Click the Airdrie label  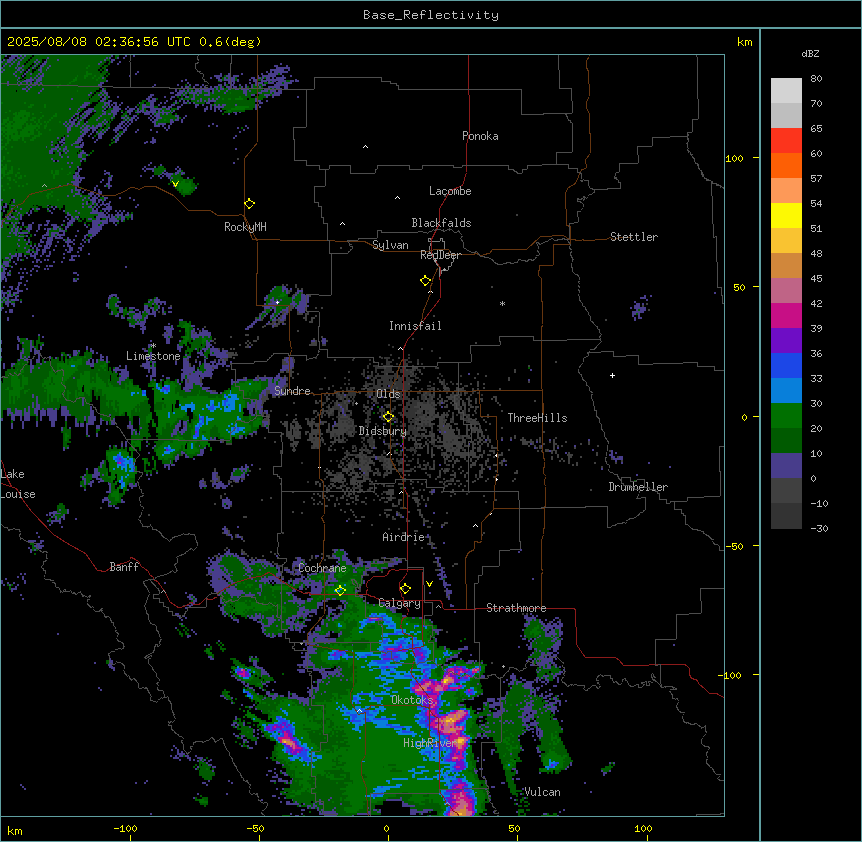403,537
